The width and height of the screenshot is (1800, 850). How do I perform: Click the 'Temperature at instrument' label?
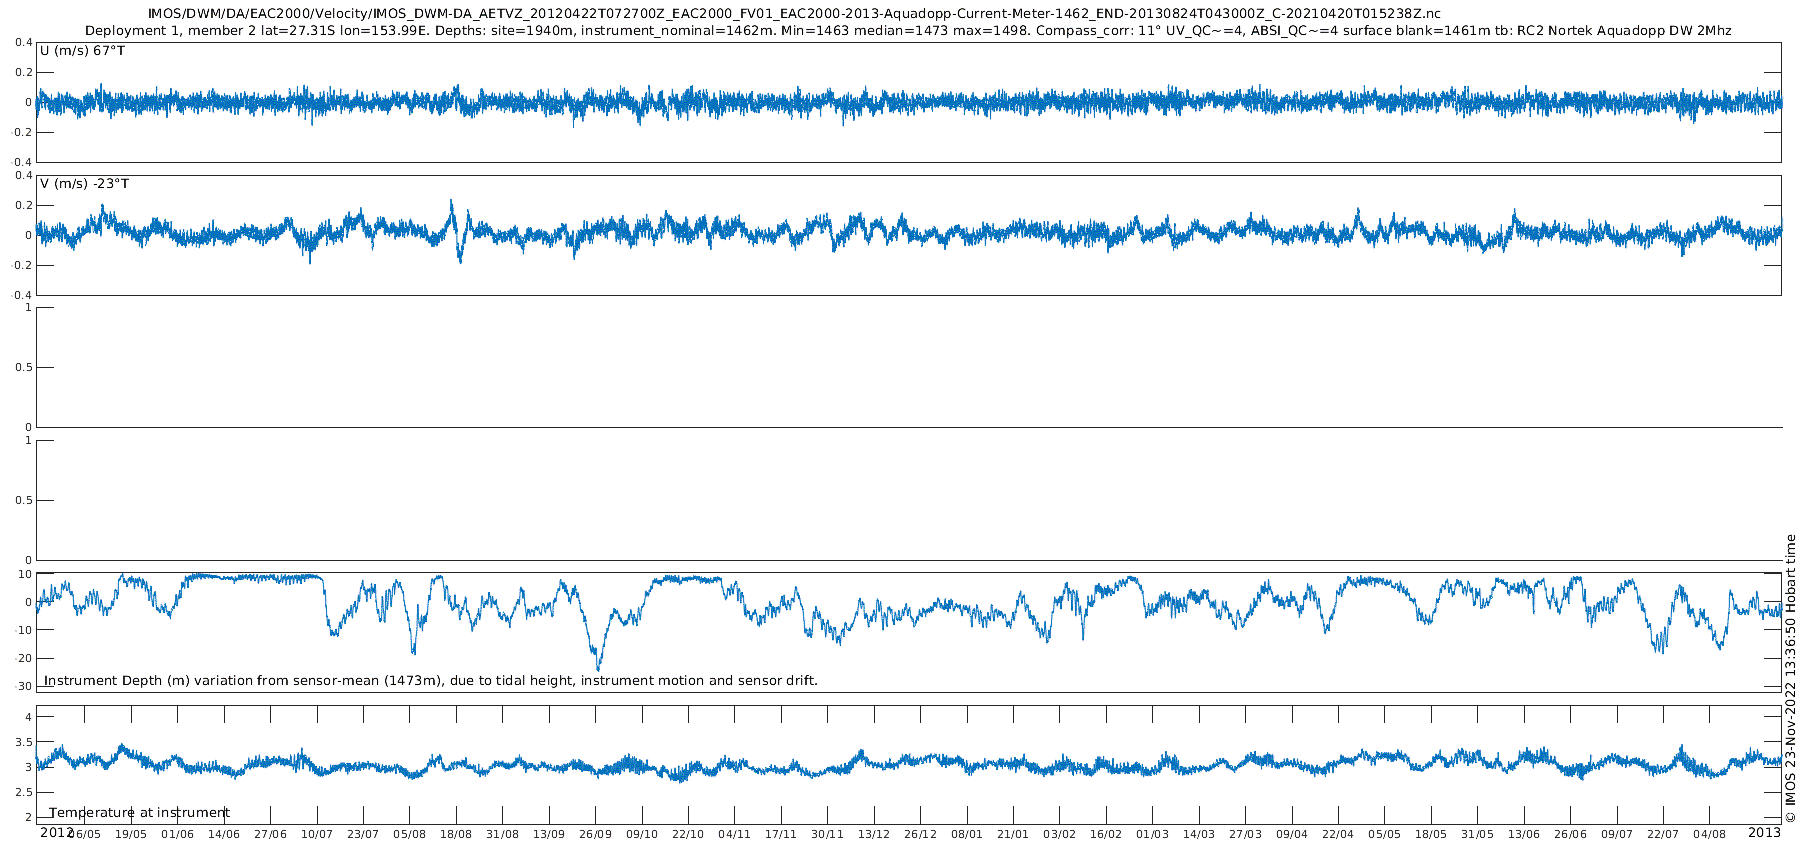click(140, 813)
